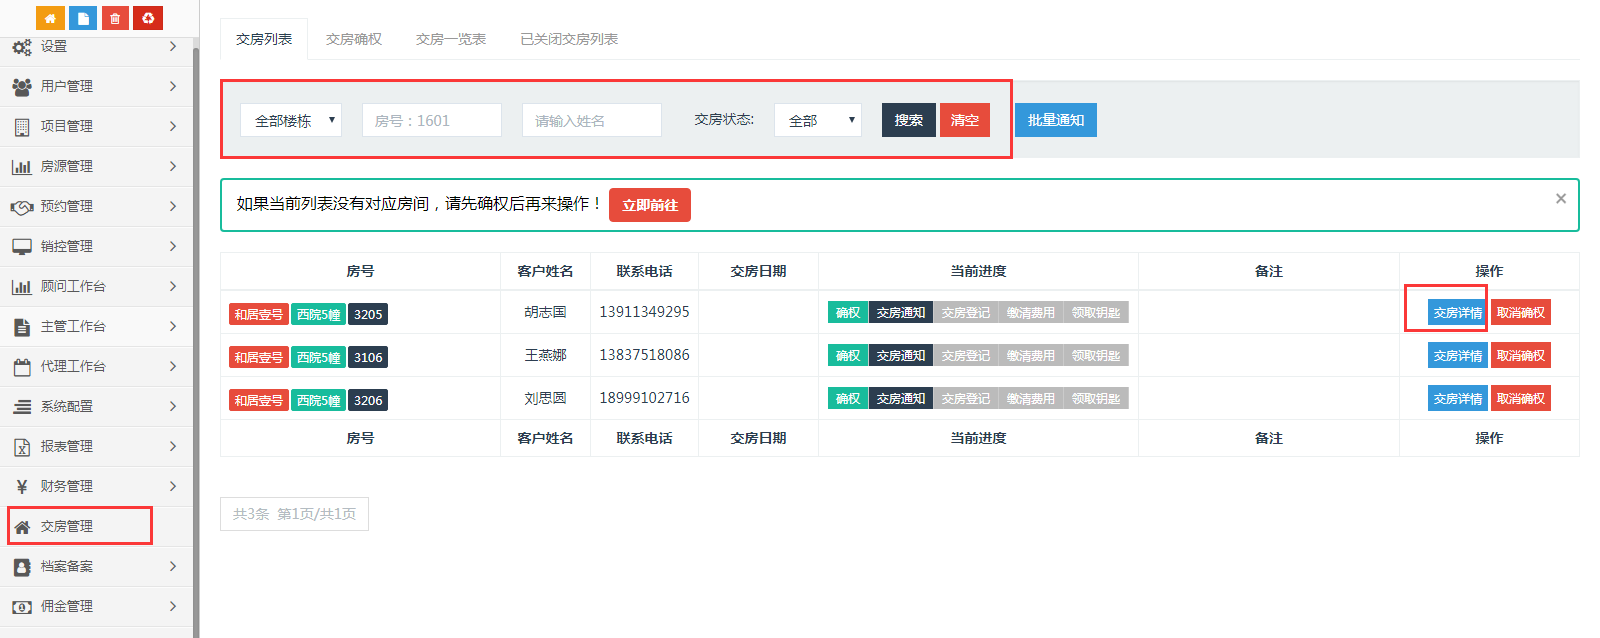Open the 交房状态 status dropdown
1600x638 pixels.
pos(817,120)
